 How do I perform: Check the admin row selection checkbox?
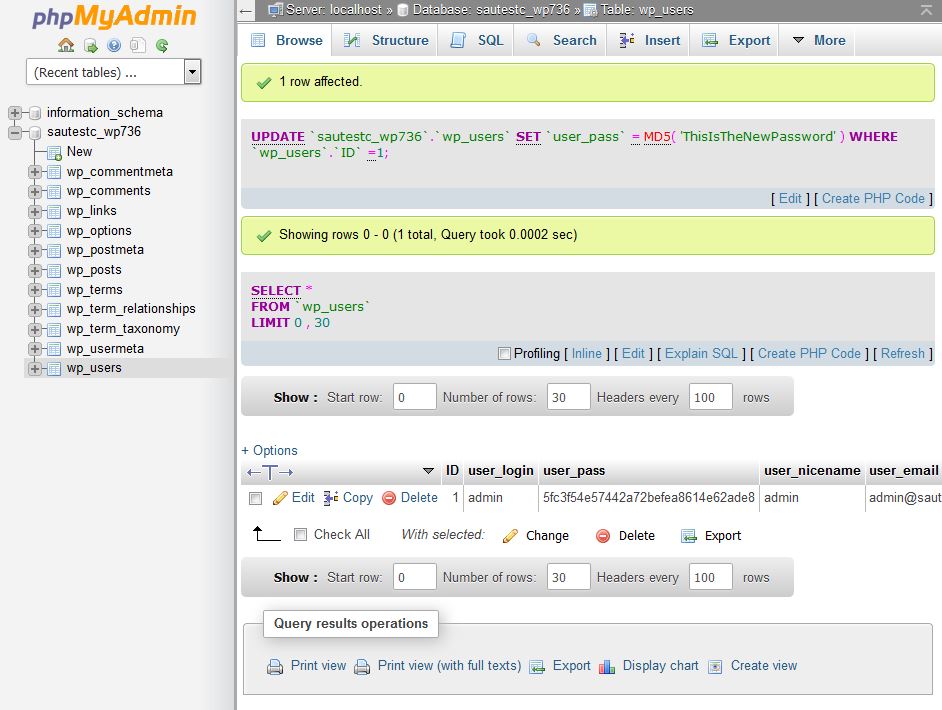(x=258, y=497)
